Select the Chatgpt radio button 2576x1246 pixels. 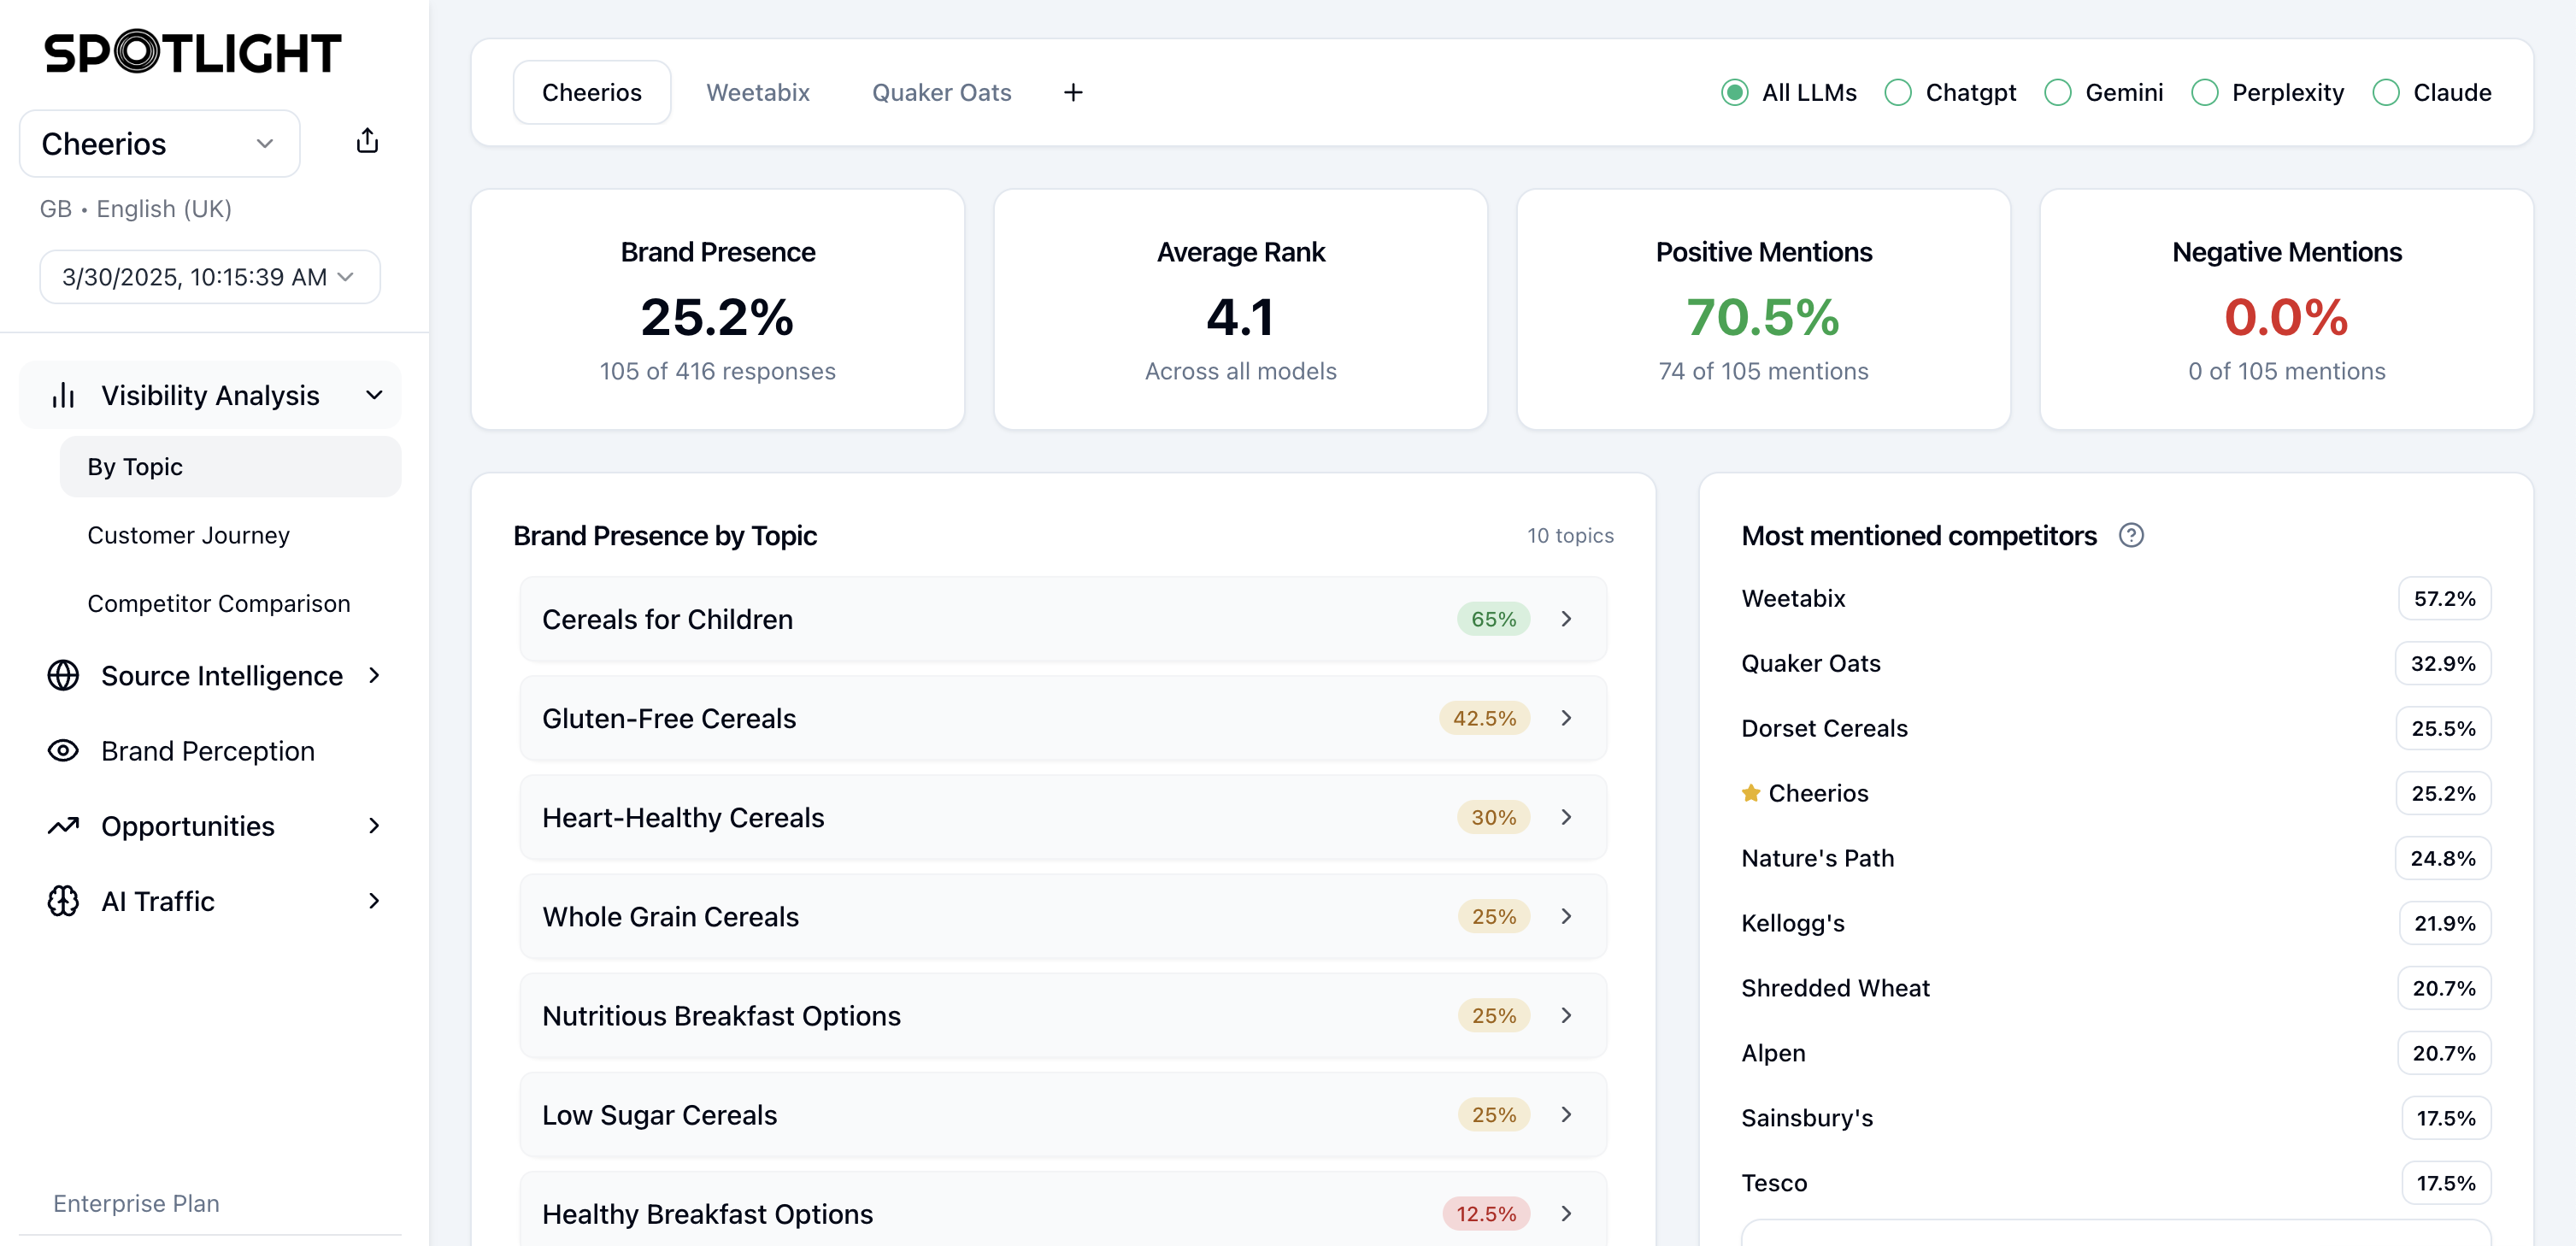(1897, 92)
